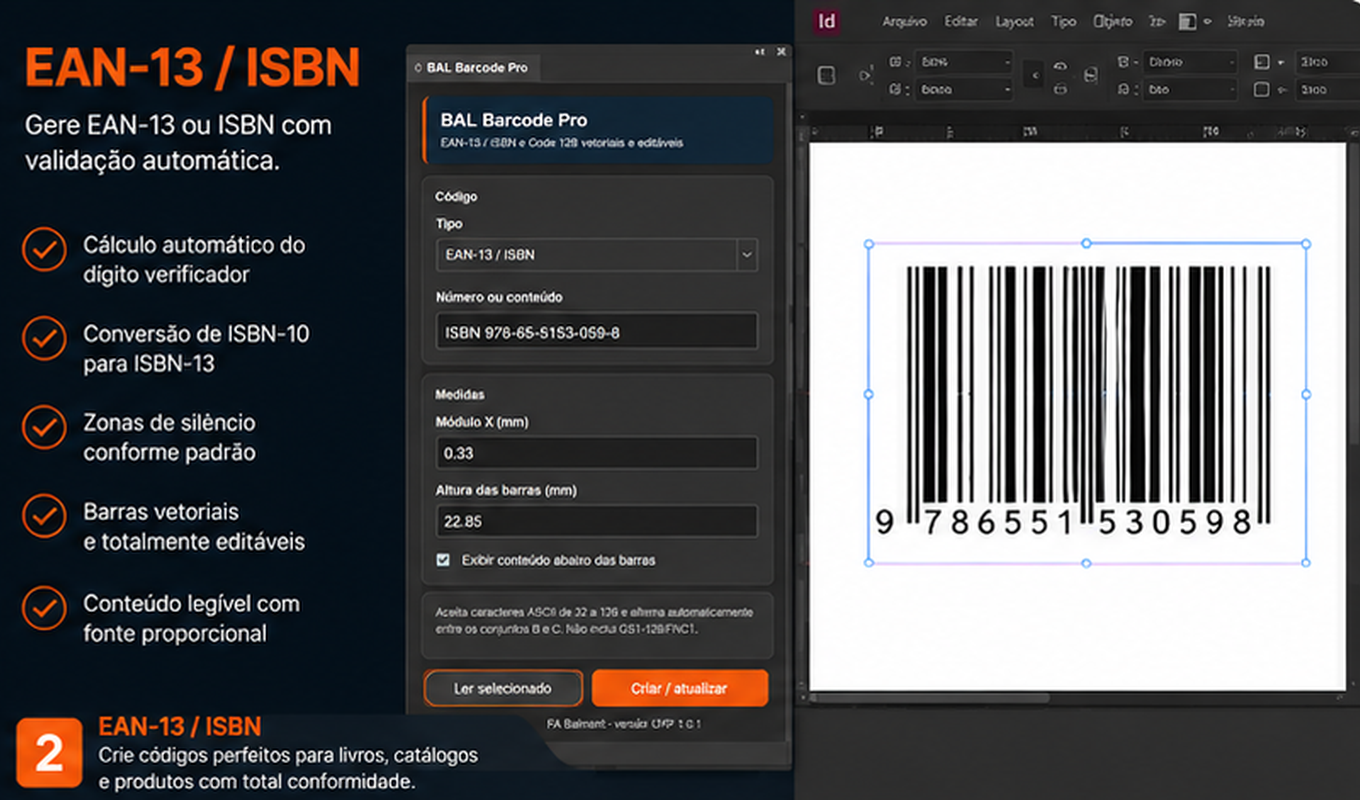The height and width of the screenshot is (800, 1360).
Task: Click the Módulo X (mm) field with 0.33
Action: point(597,453)
